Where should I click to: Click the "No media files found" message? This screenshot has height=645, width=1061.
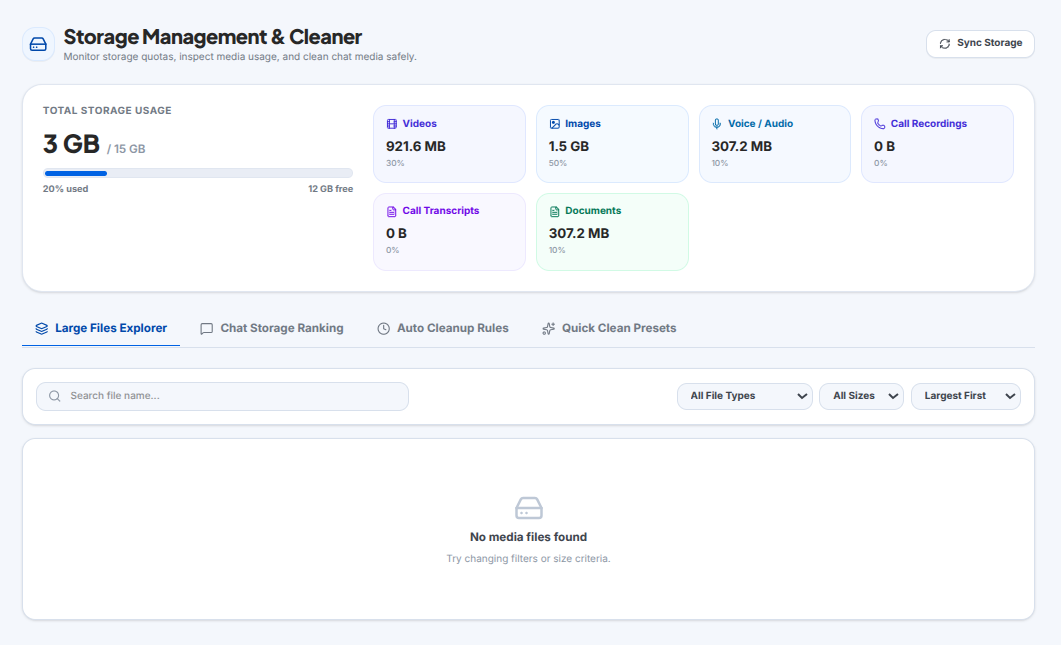(528, 537)
